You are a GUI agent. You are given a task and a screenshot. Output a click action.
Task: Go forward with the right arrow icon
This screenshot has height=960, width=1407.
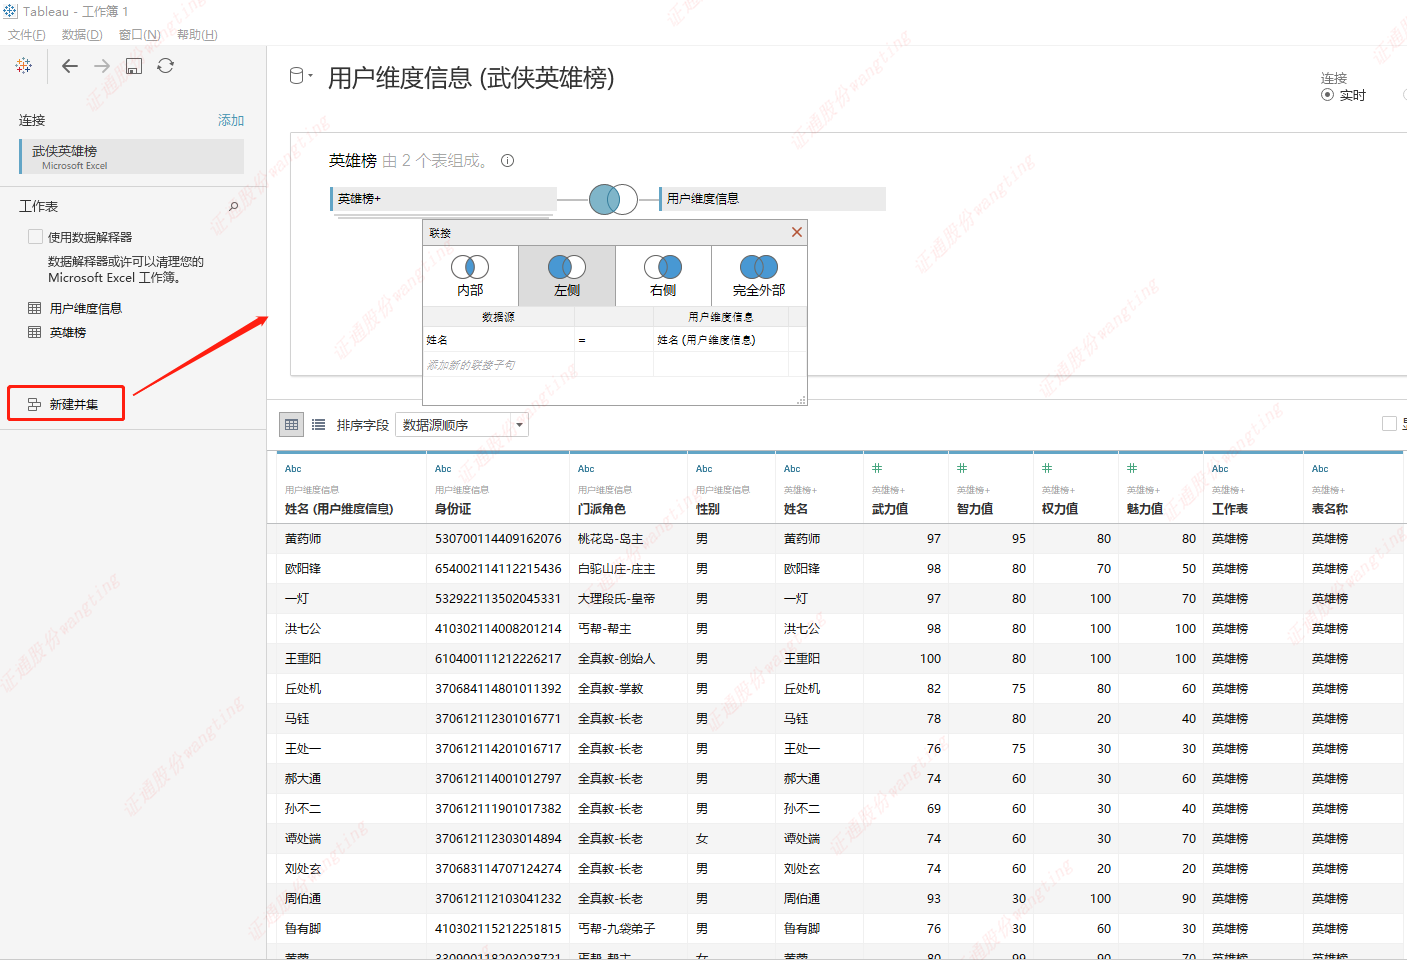coord(102,66)
